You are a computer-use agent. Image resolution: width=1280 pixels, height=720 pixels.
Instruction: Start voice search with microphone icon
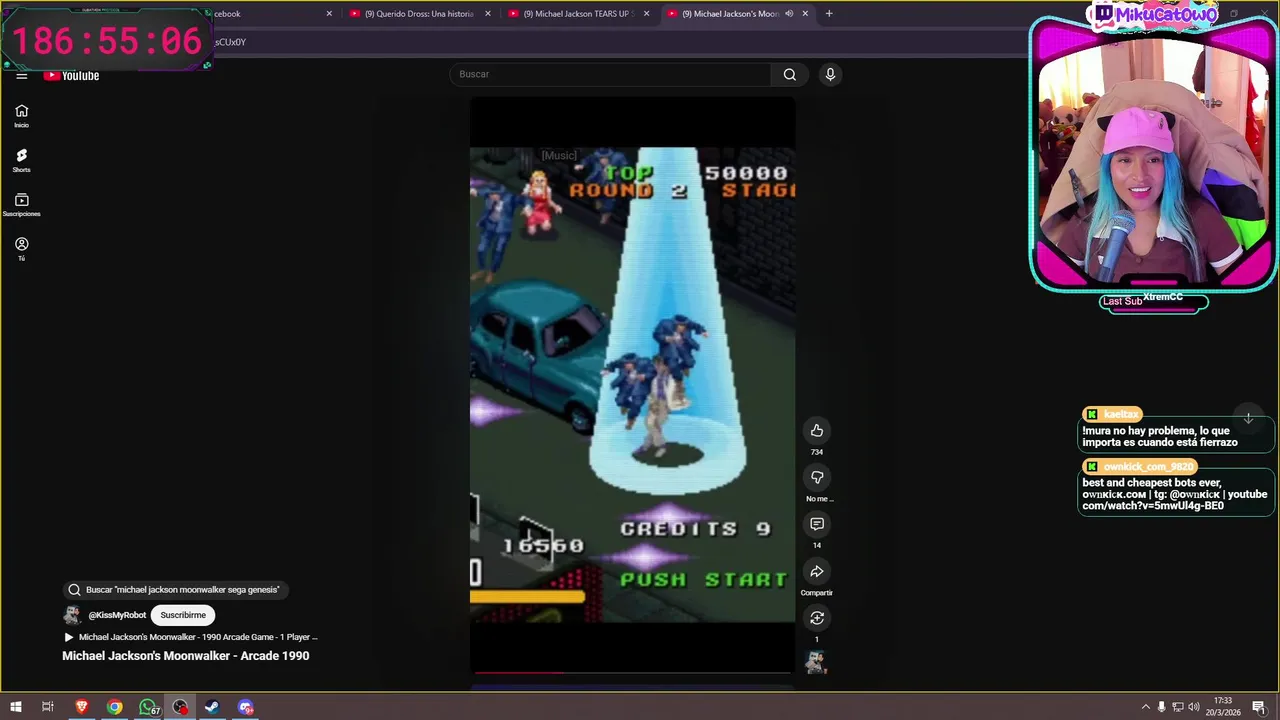click(830, 74)
